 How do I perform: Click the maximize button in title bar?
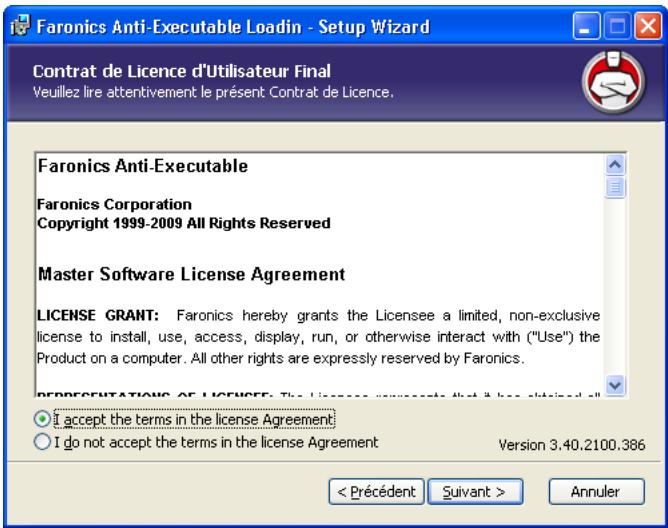617,26
